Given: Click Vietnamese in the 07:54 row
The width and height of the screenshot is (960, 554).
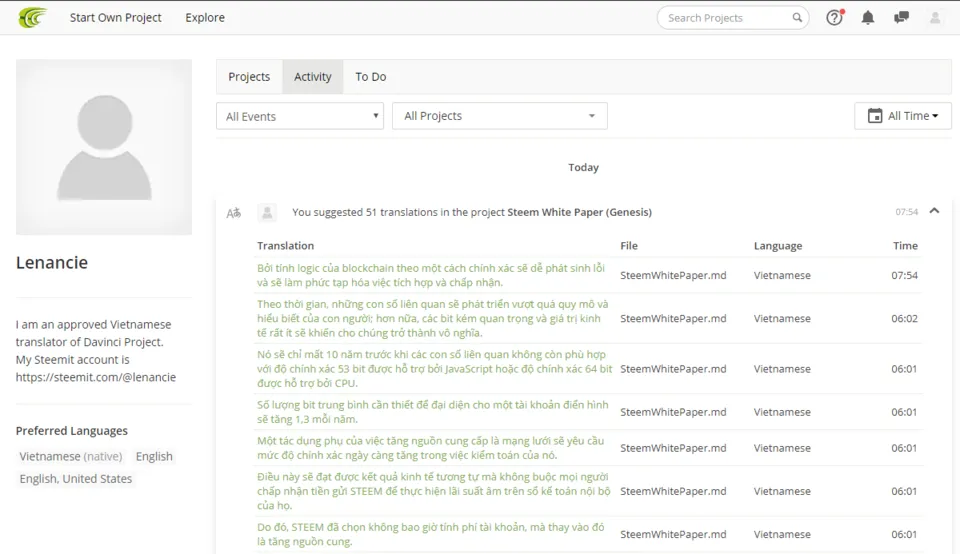Looking at the screenshot, I should (x=782, y=275).
